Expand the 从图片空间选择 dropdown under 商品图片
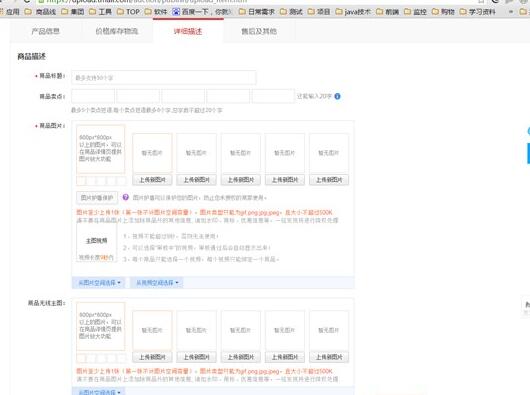 (100, 282)
